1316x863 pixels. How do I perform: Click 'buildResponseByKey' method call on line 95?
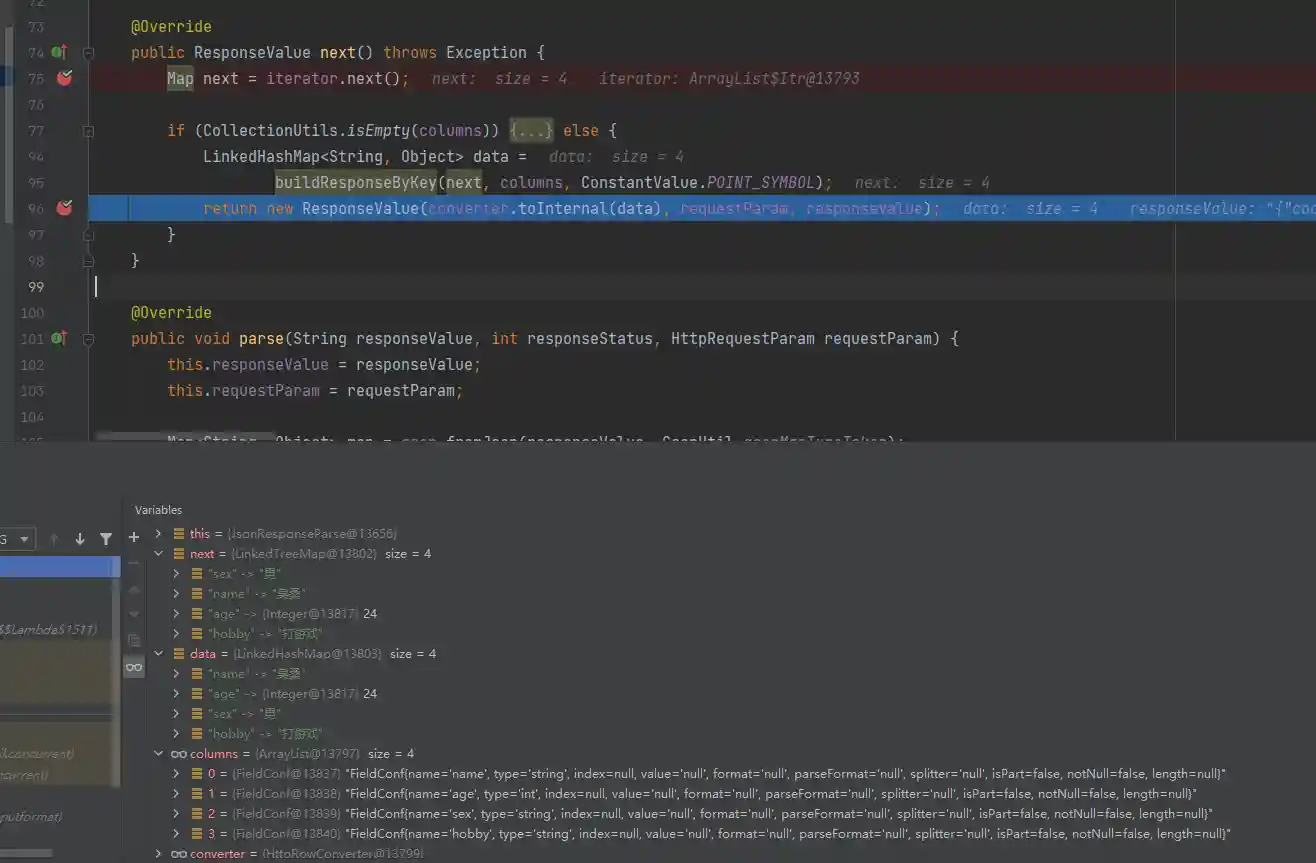tap(356, 182)
